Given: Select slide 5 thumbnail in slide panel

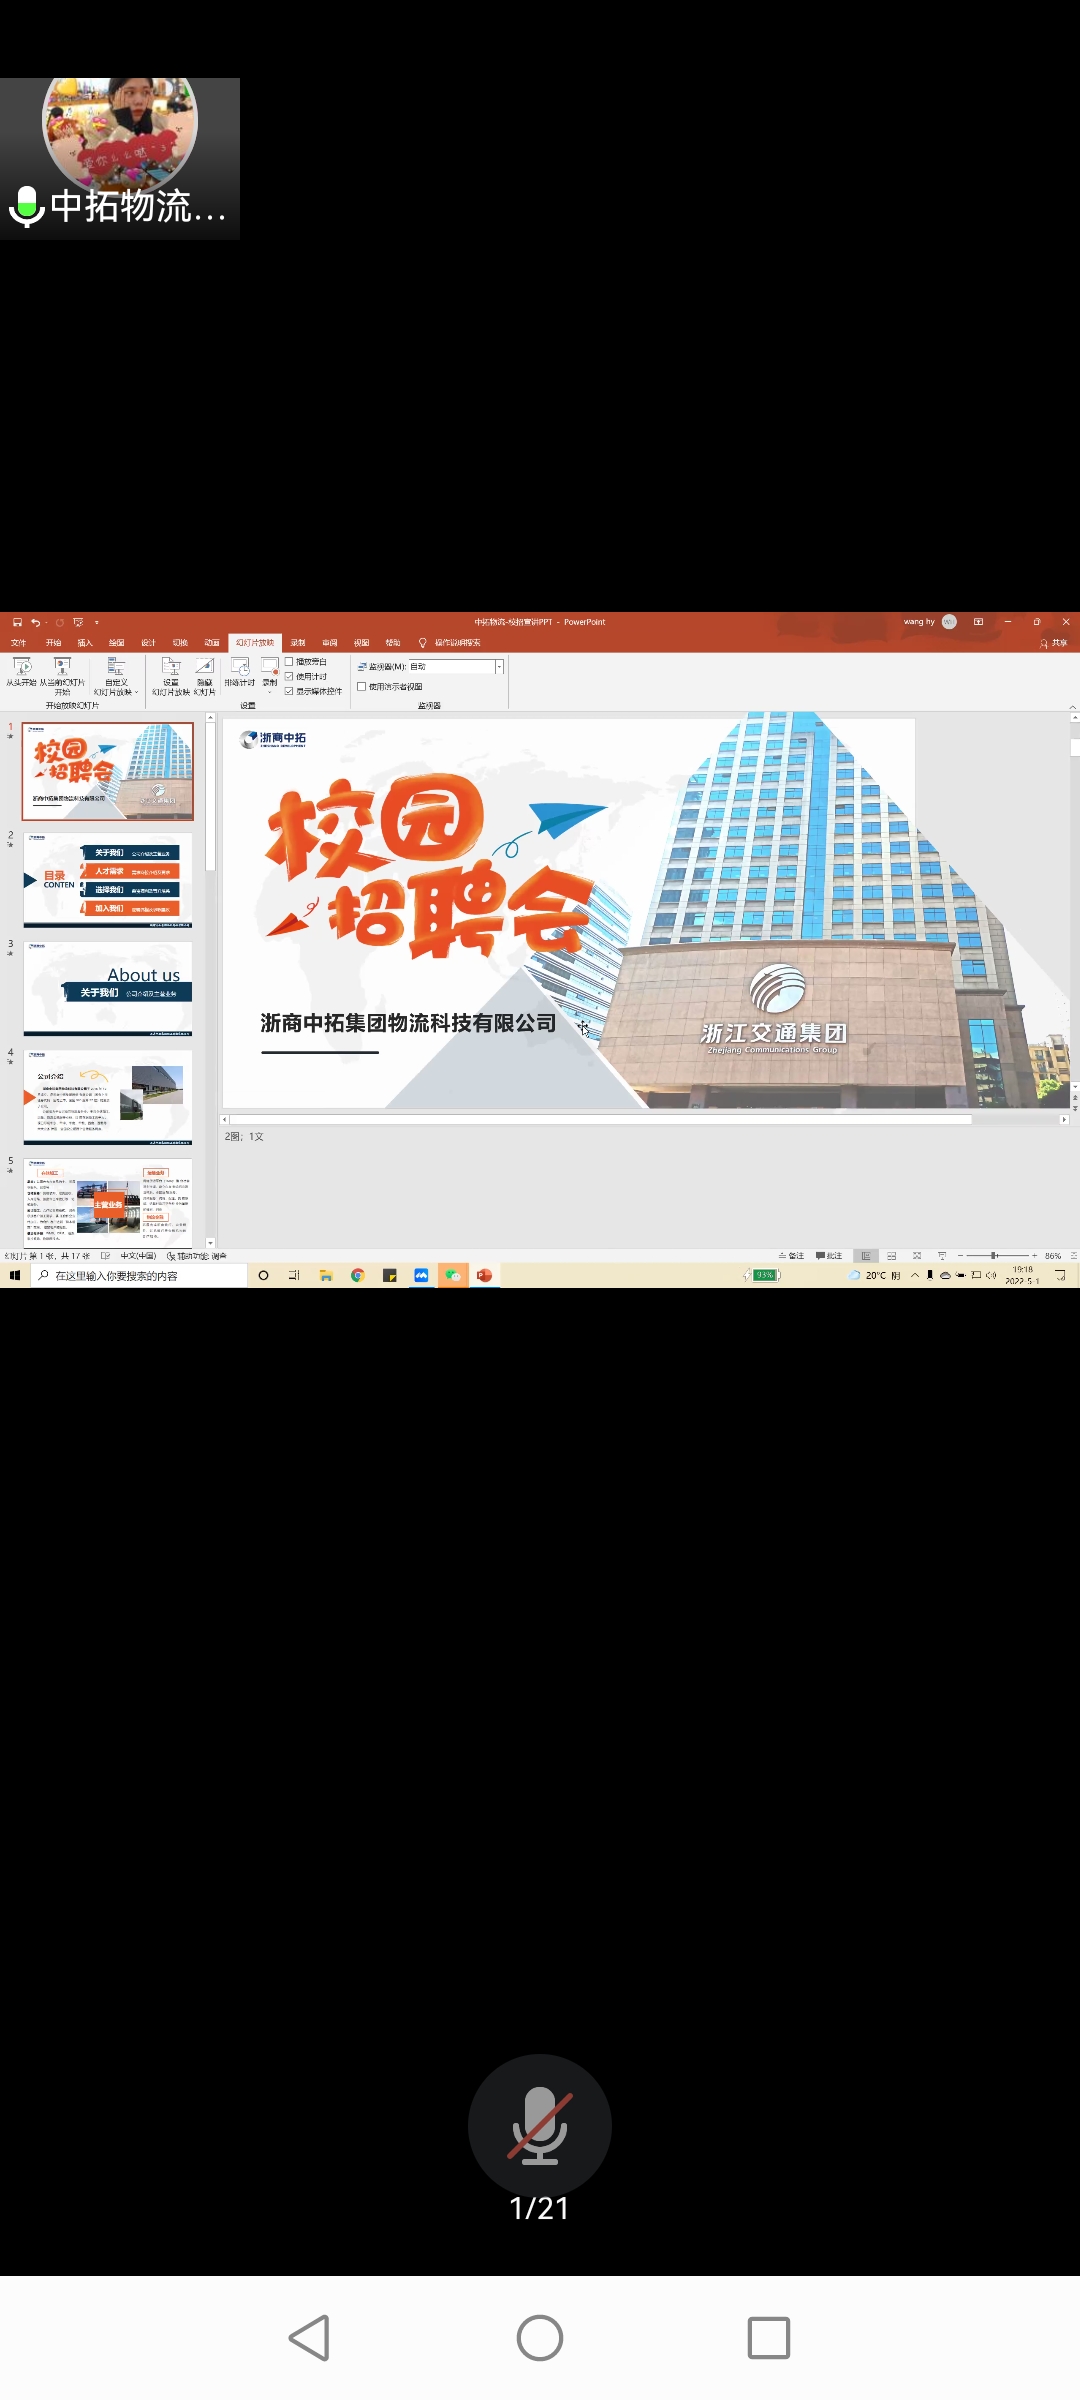Looking at the screenshot, I should 108,1203.
